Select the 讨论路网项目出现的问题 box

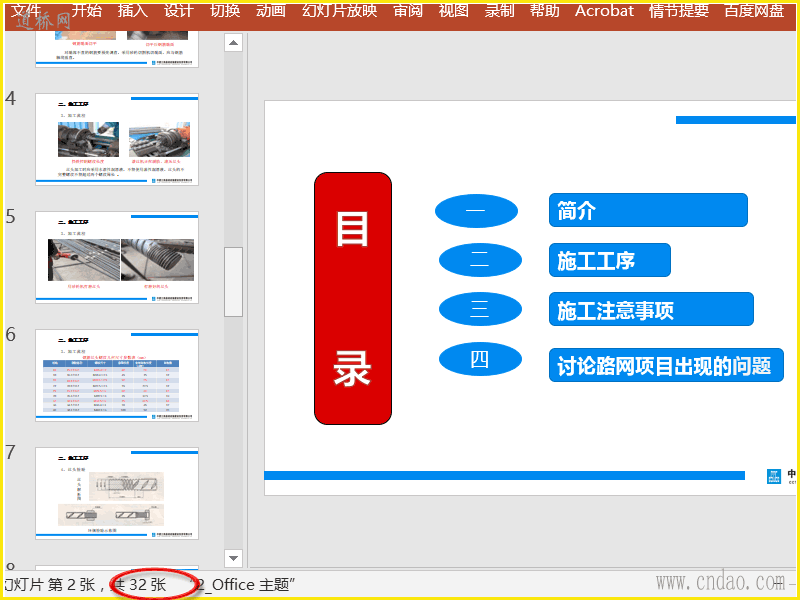tap(666, 365)
